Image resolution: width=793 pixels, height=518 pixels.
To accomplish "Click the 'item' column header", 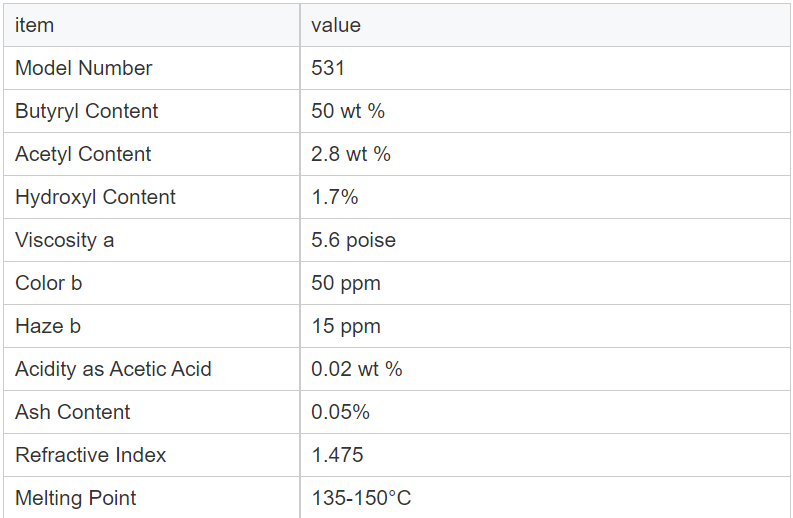I will tap(152, 25).
